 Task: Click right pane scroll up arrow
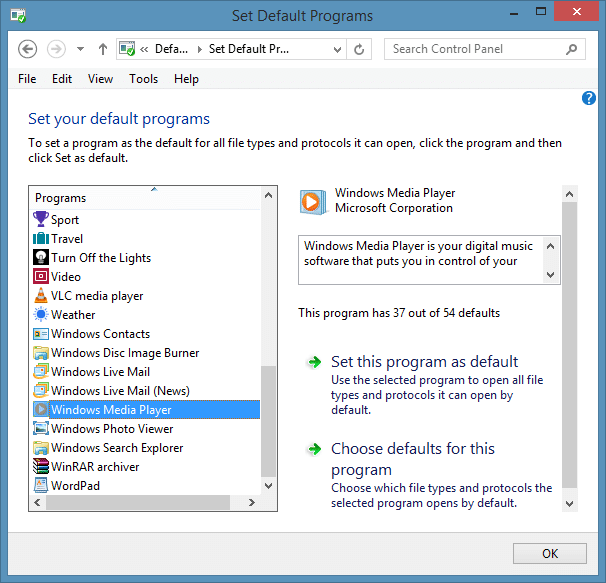click(x=569, y=194)
